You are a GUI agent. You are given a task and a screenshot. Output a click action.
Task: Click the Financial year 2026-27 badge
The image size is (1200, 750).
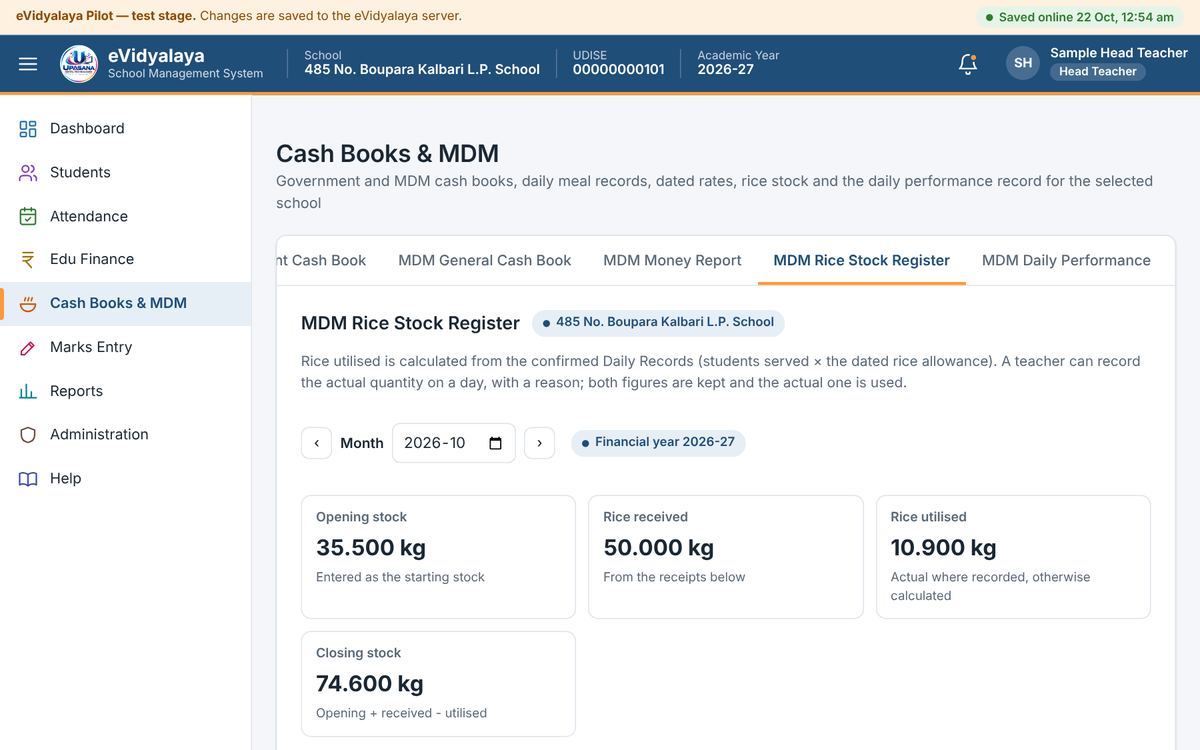(x=658, y=443)
